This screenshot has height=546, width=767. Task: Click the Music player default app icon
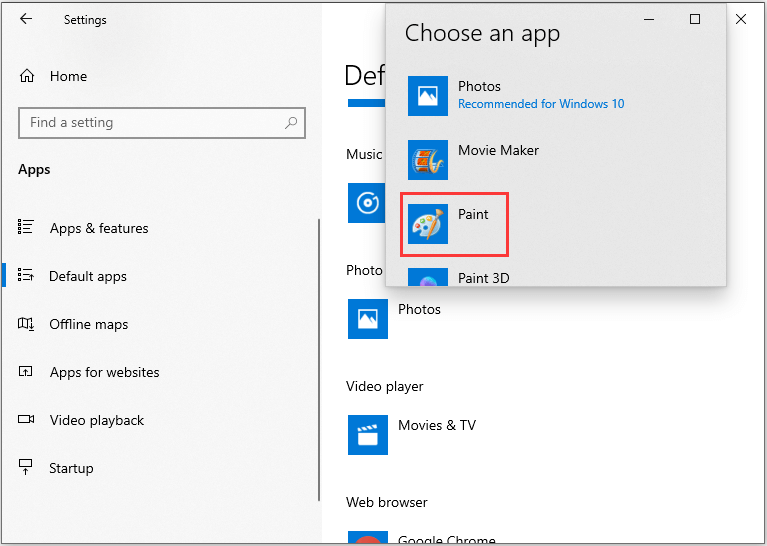(x=367, y=202)
